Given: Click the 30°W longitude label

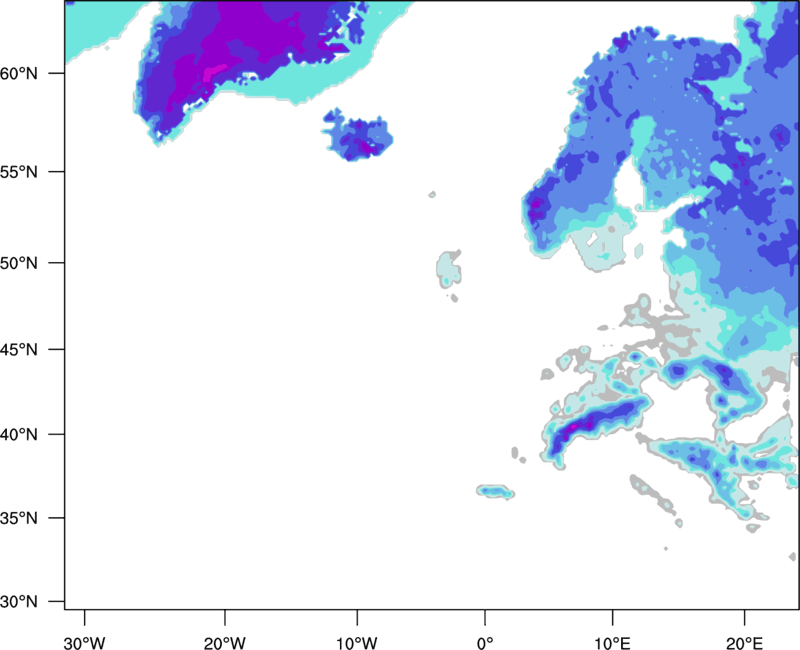Looking at the screenshot, I should tap(85, 643).
